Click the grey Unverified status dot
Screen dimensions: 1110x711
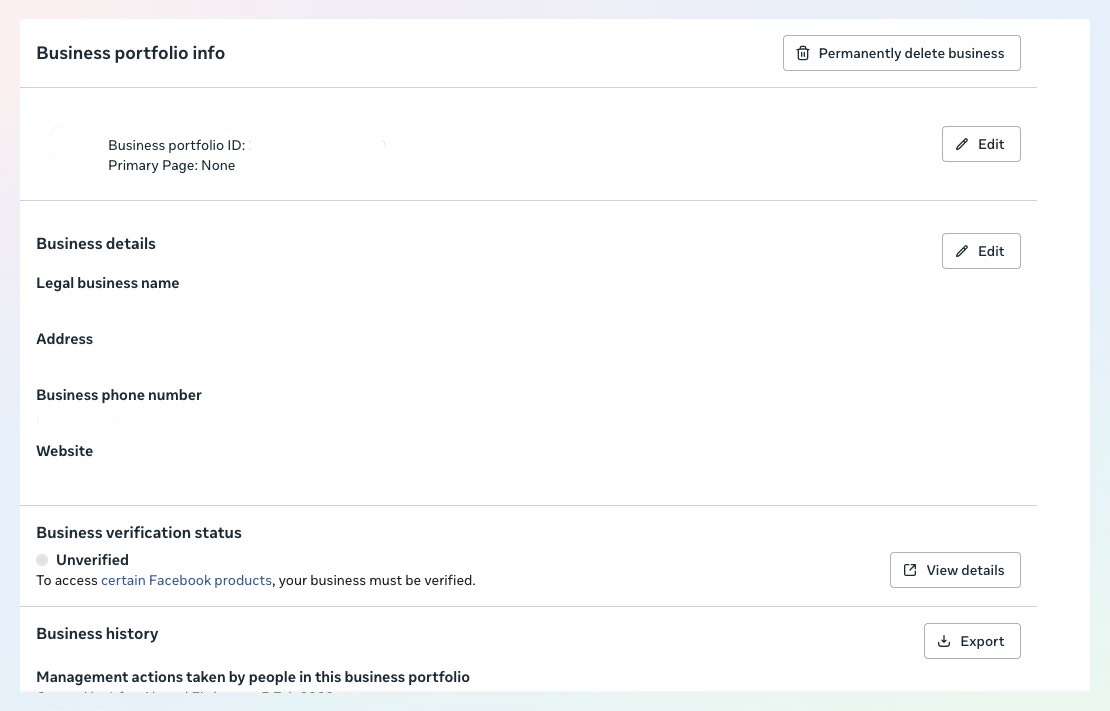42,560
